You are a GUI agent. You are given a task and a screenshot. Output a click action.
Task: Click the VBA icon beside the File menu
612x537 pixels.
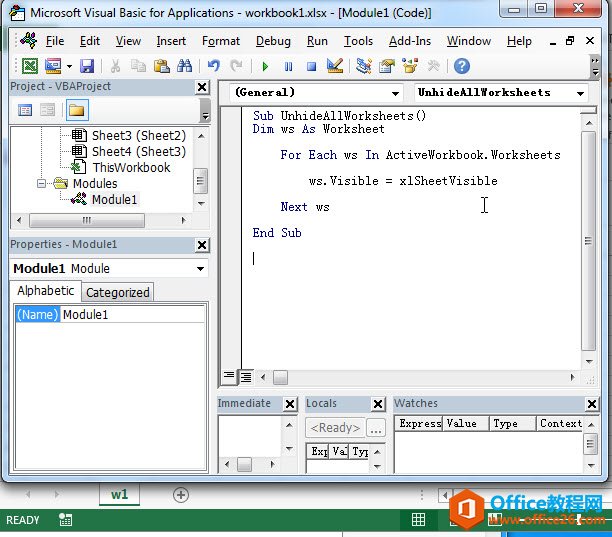(x=29, y=41)
